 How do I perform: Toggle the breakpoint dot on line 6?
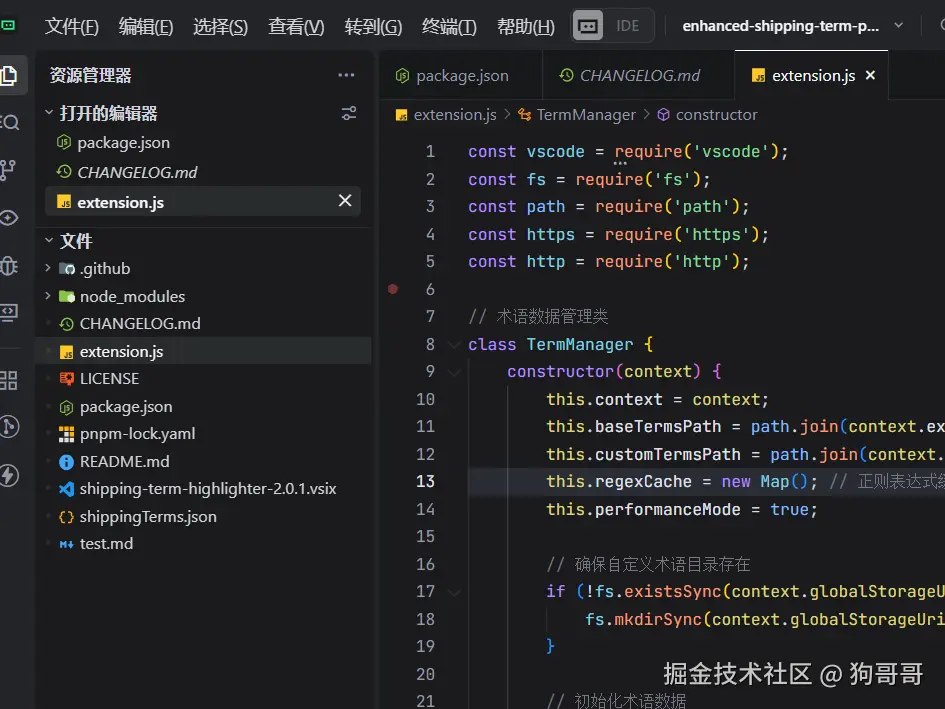pyautogui.click(x=393, y=289)
